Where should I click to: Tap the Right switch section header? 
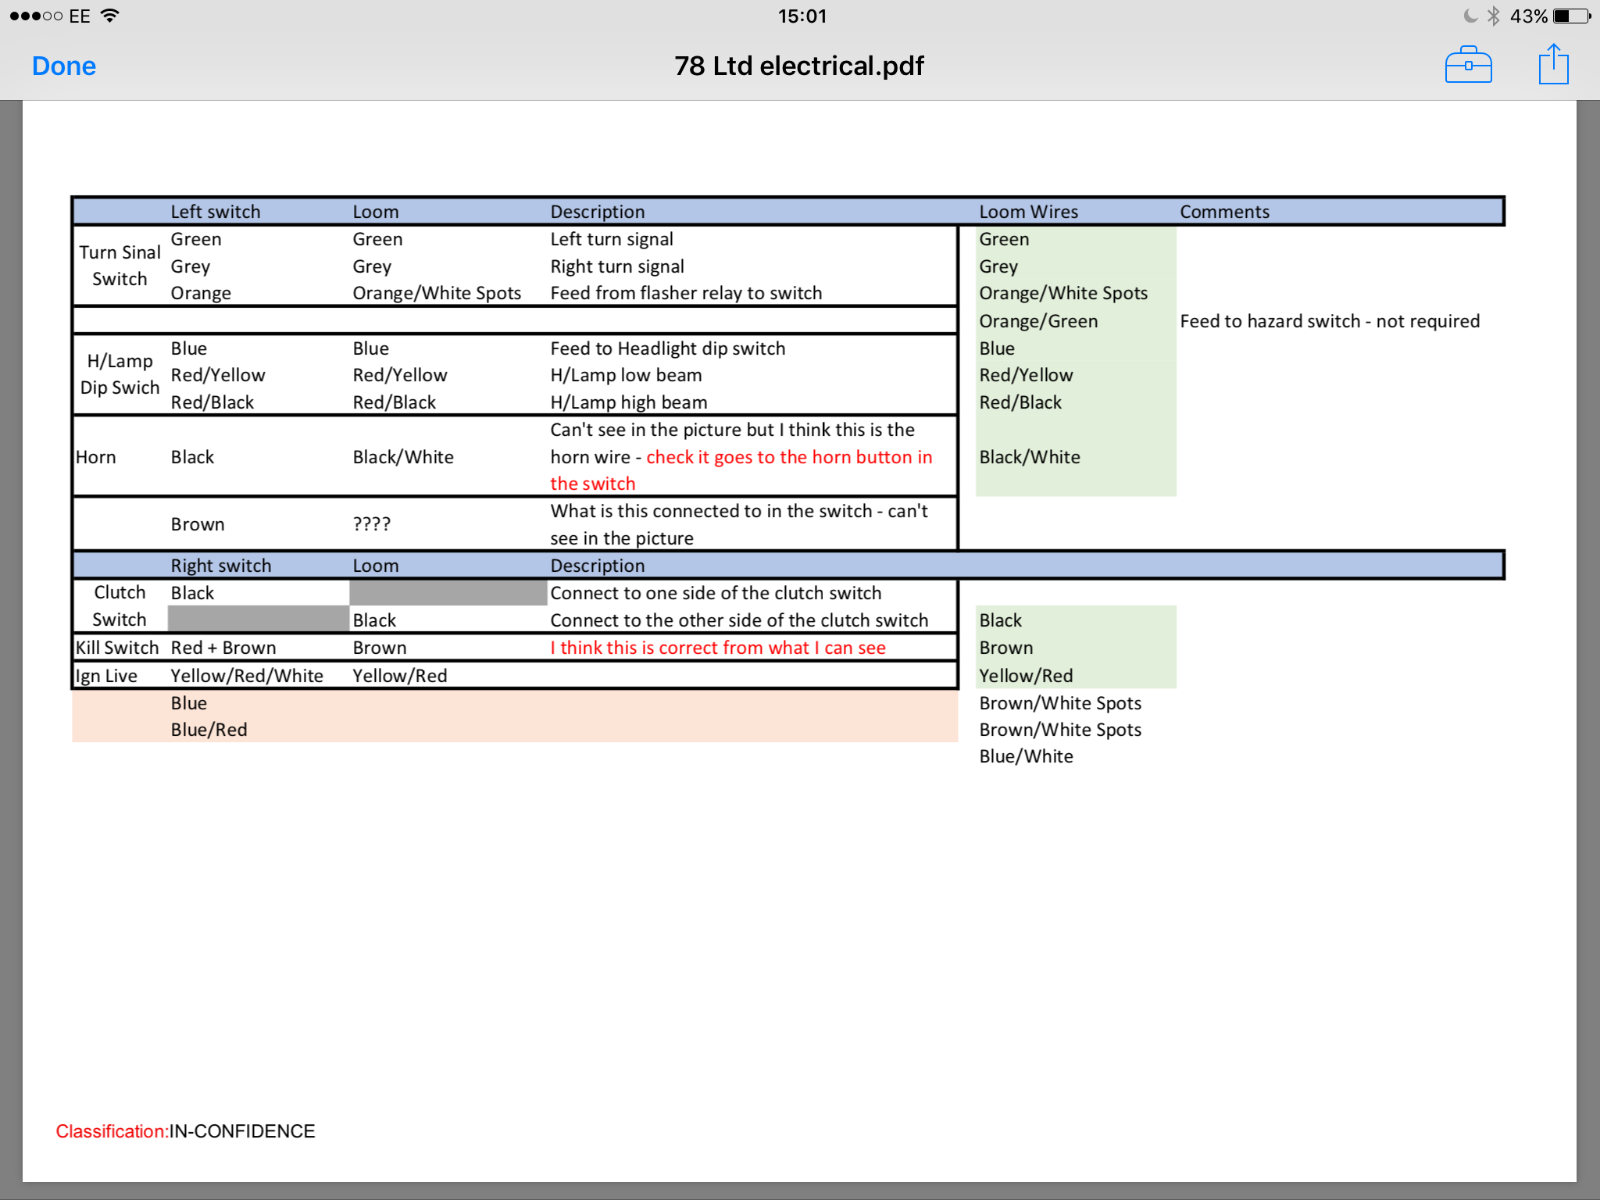pyautogui.click(x=221, y=566)
